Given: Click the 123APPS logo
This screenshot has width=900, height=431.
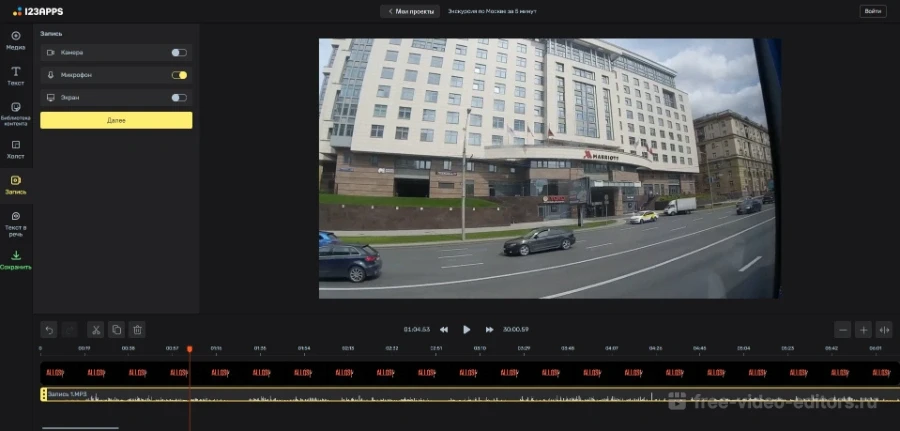Looking at the screenshot, I should click(38, 11).
